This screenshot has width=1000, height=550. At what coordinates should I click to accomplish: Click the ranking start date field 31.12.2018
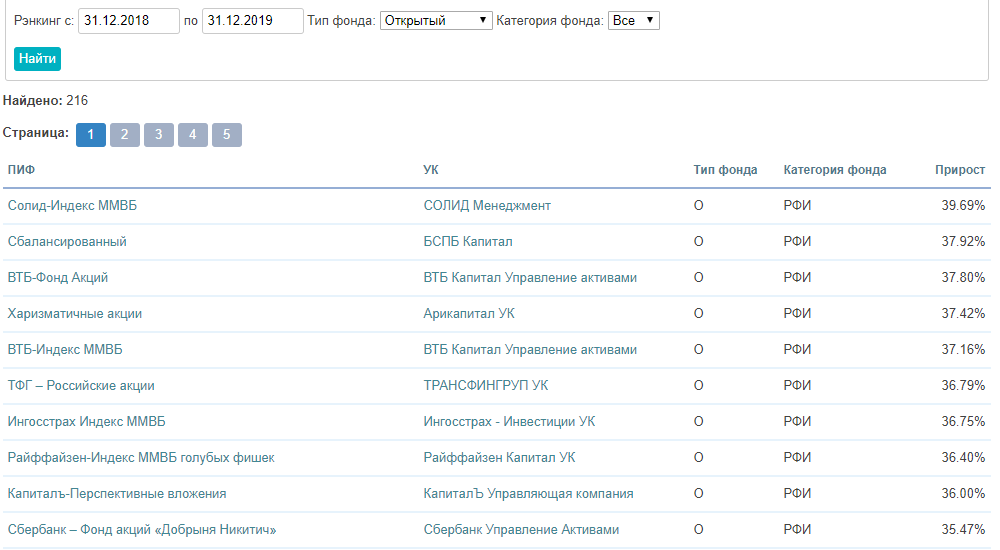[129, 20]
